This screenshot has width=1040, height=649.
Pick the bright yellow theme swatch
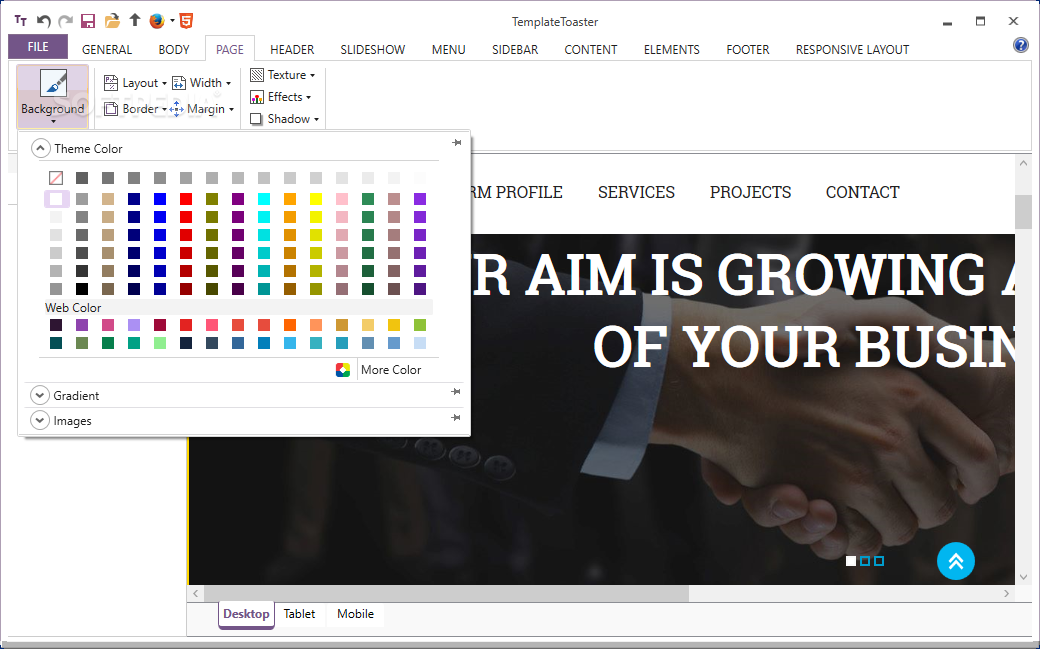[316, 199]
